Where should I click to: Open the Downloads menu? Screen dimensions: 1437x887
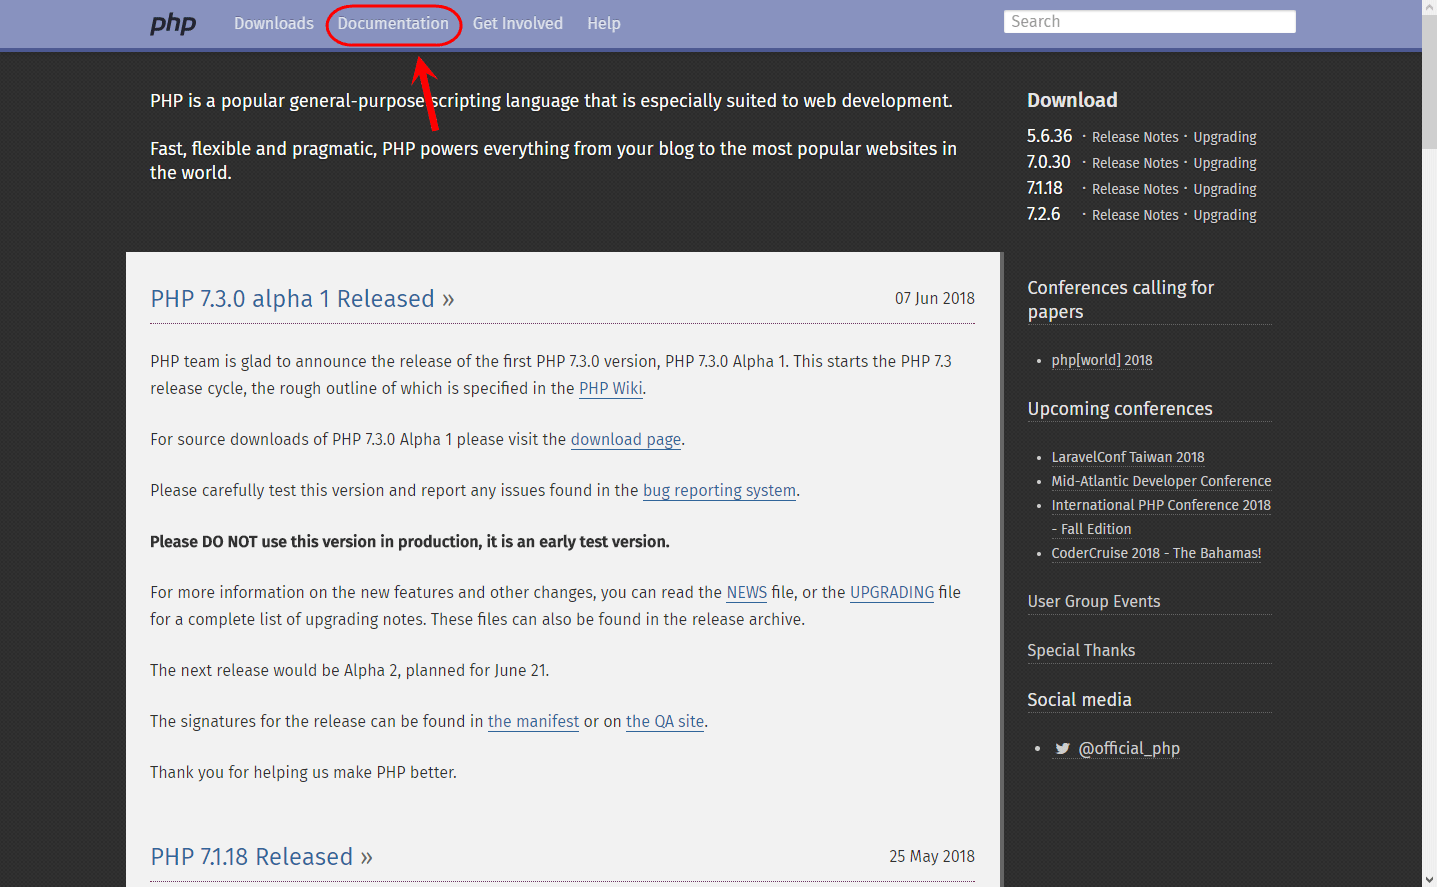pos(274,23)
